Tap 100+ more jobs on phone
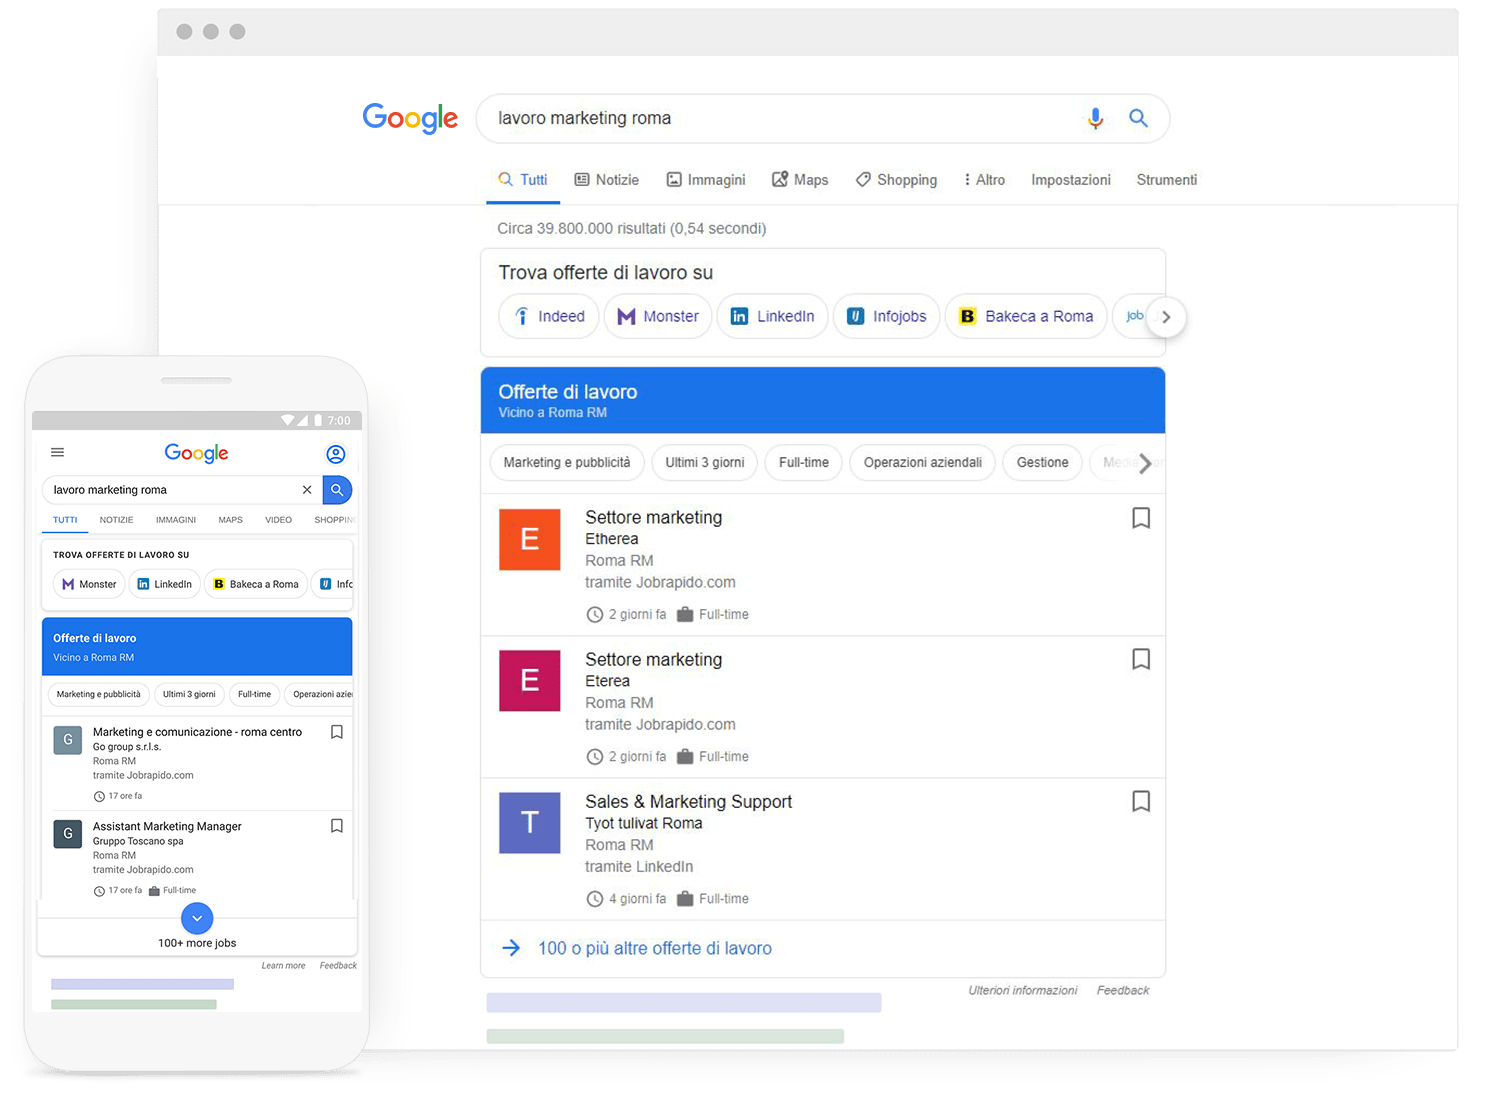Image resolution: width=1506 pixels, height=1110 pixels. pyautogui.click(x=197, y=943)
